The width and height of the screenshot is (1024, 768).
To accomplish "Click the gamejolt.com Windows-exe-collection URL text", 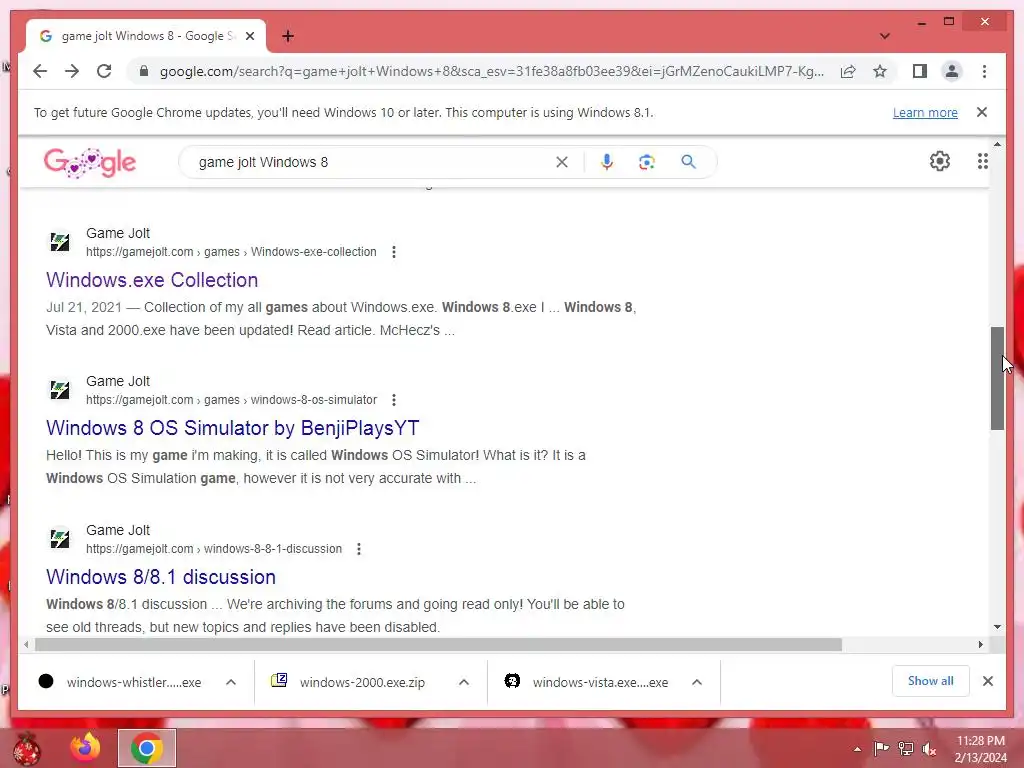I will tap(231, 252).
